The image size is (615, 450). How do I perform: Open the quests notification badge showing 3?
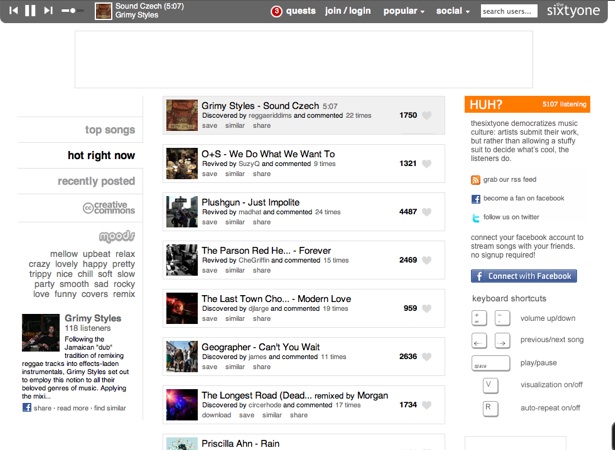(x=276, y=11)
